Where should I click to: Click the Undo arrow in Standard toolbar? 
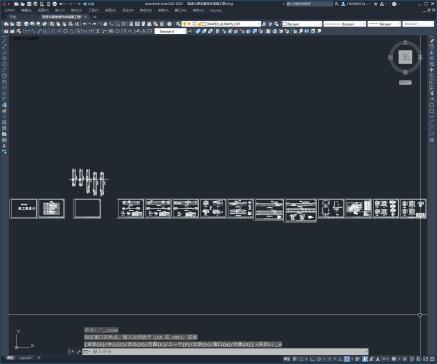click(x=85, y=24)
